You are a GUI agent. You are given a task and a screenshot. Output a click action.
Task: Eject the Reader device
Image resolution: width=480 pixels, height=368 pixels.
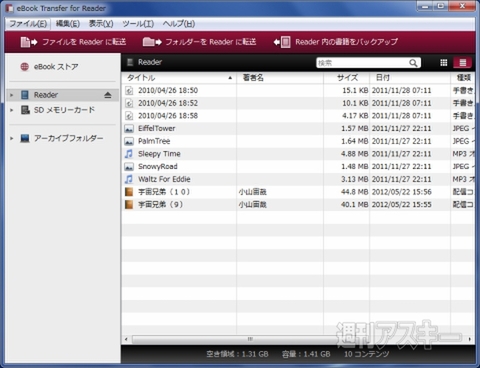(x=108, y=95)
